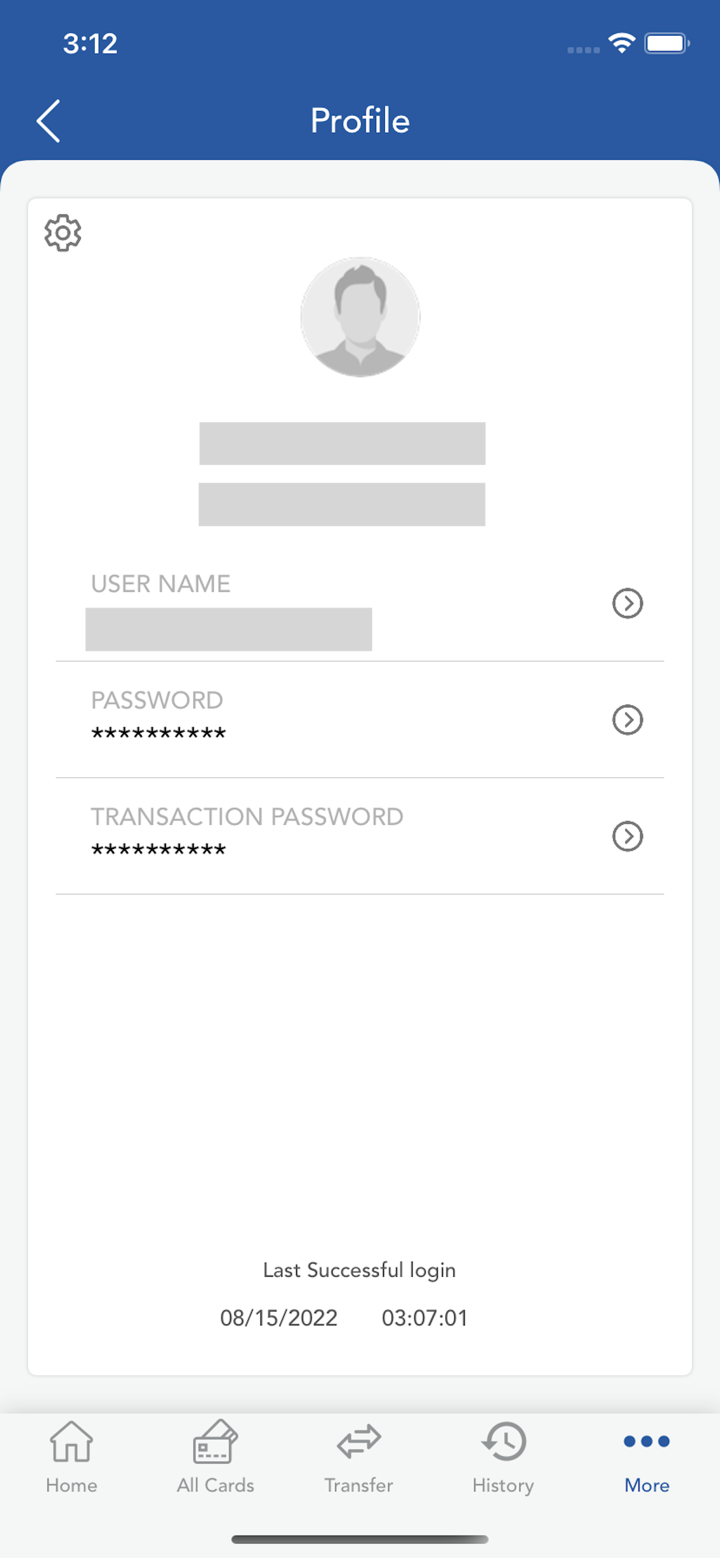
Task: Tap the credit cards icon
Action: [215, 1442]
